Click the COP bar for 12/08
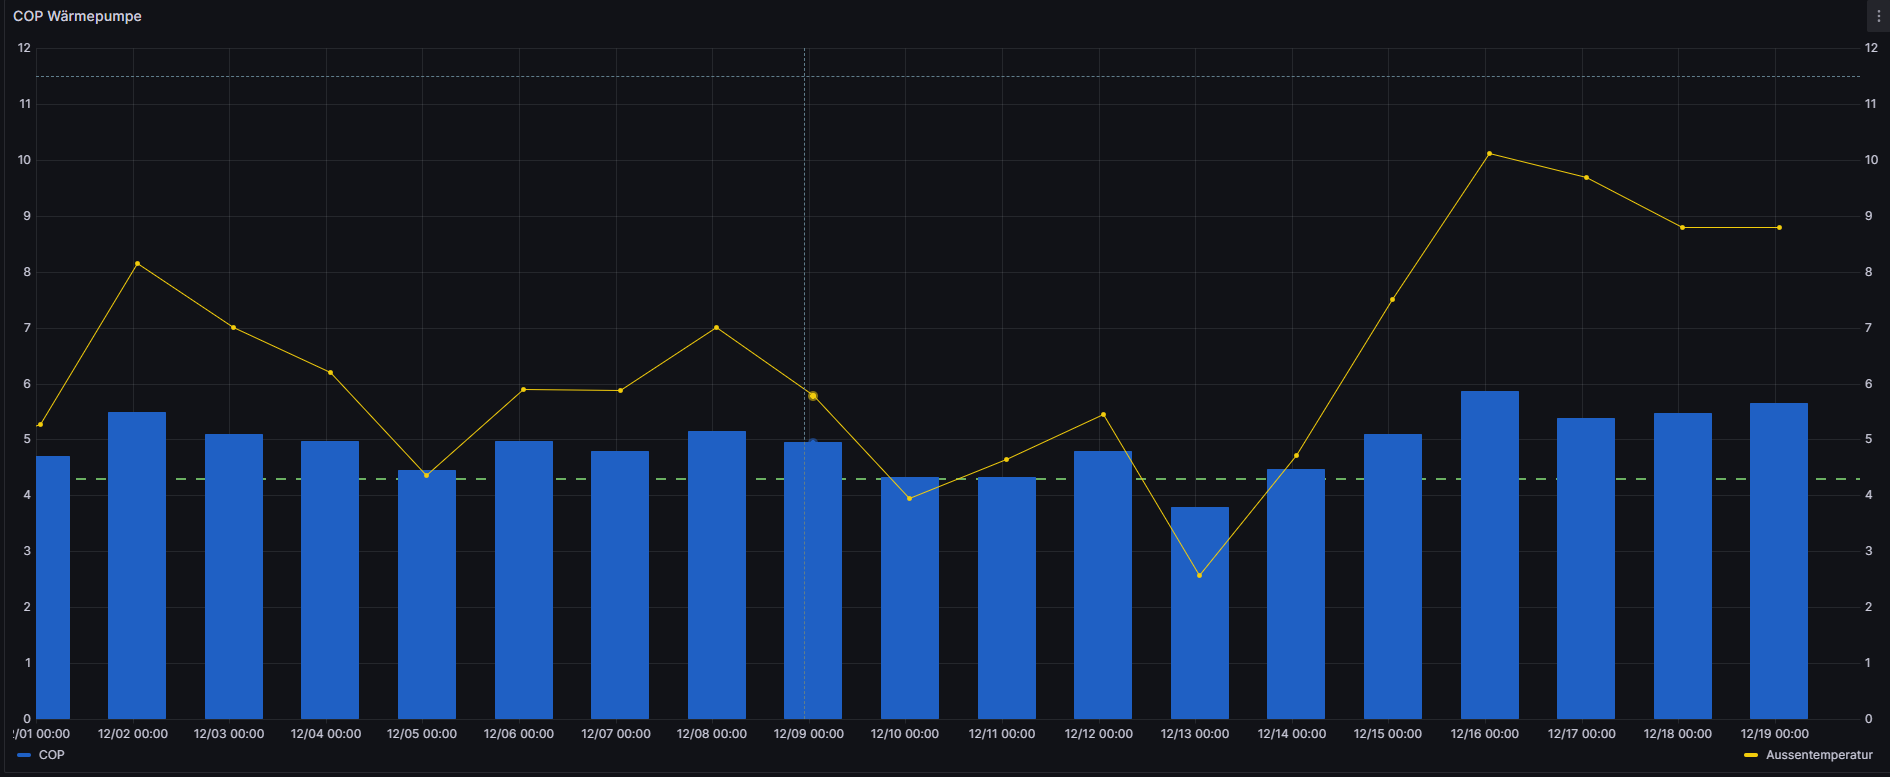 point(717,575)
